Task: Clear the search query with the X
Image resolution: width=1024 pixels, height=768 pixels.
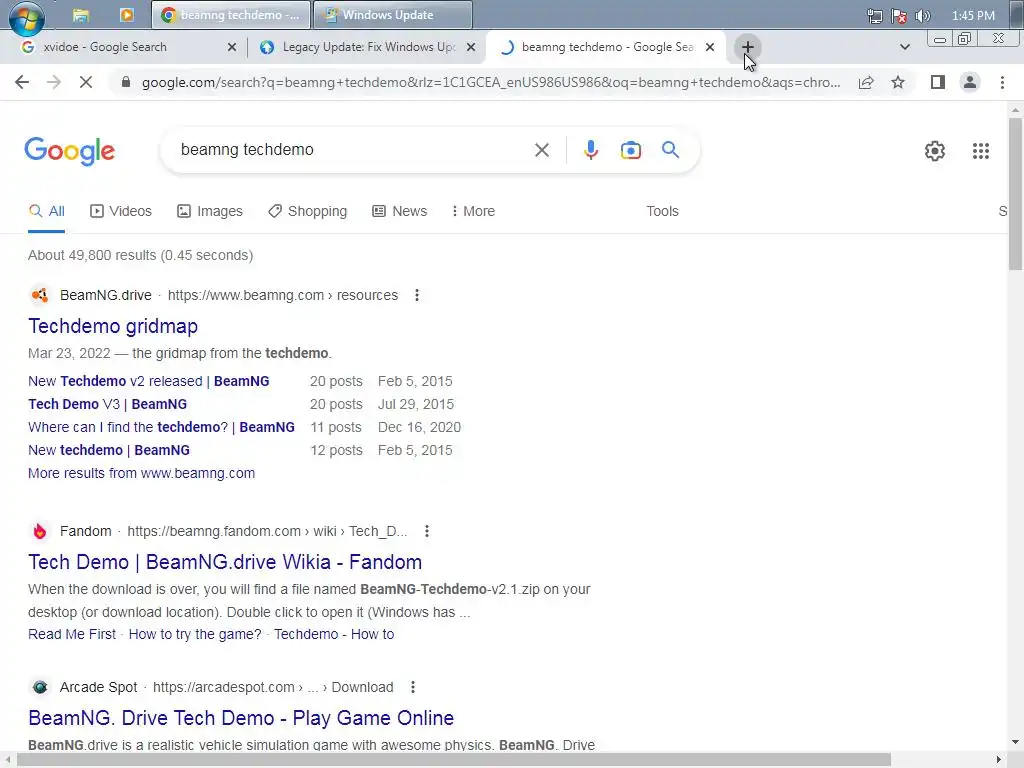Action: (541, 150)
